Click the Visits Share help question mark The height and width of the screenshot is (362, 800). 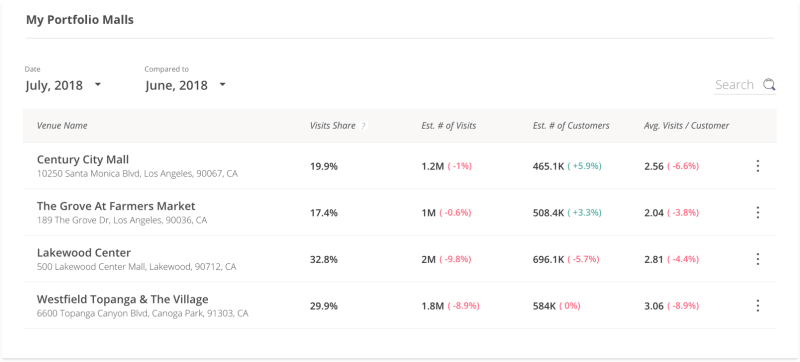click(363, 126)
